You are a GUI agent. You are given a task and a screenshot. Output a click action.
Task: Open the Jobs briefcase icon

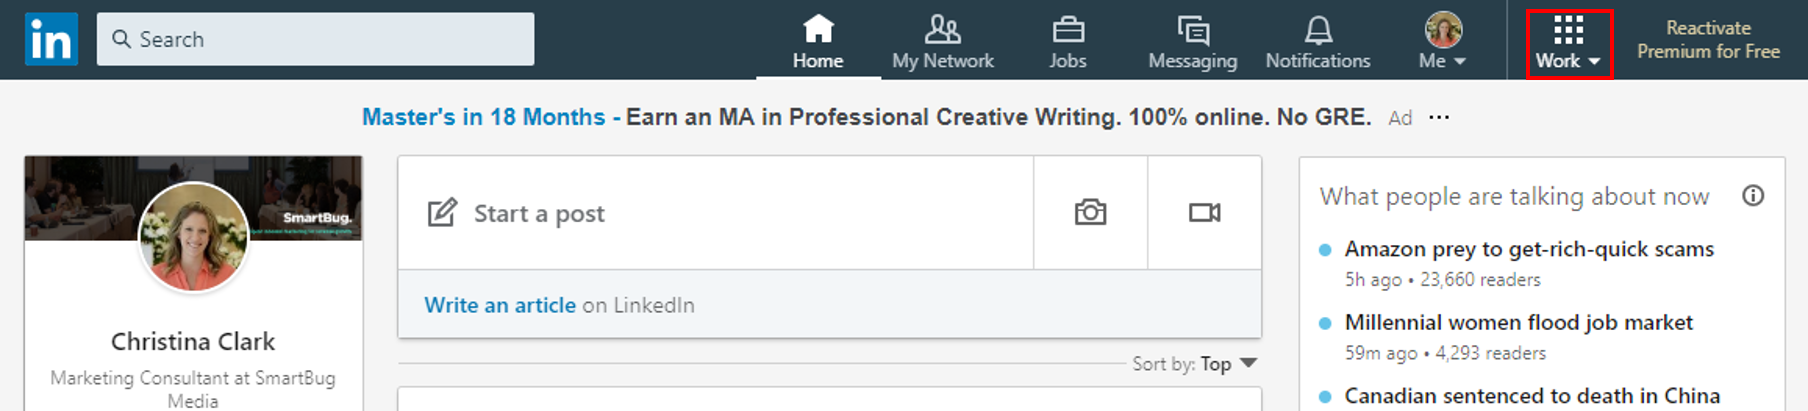point(1068,30)
